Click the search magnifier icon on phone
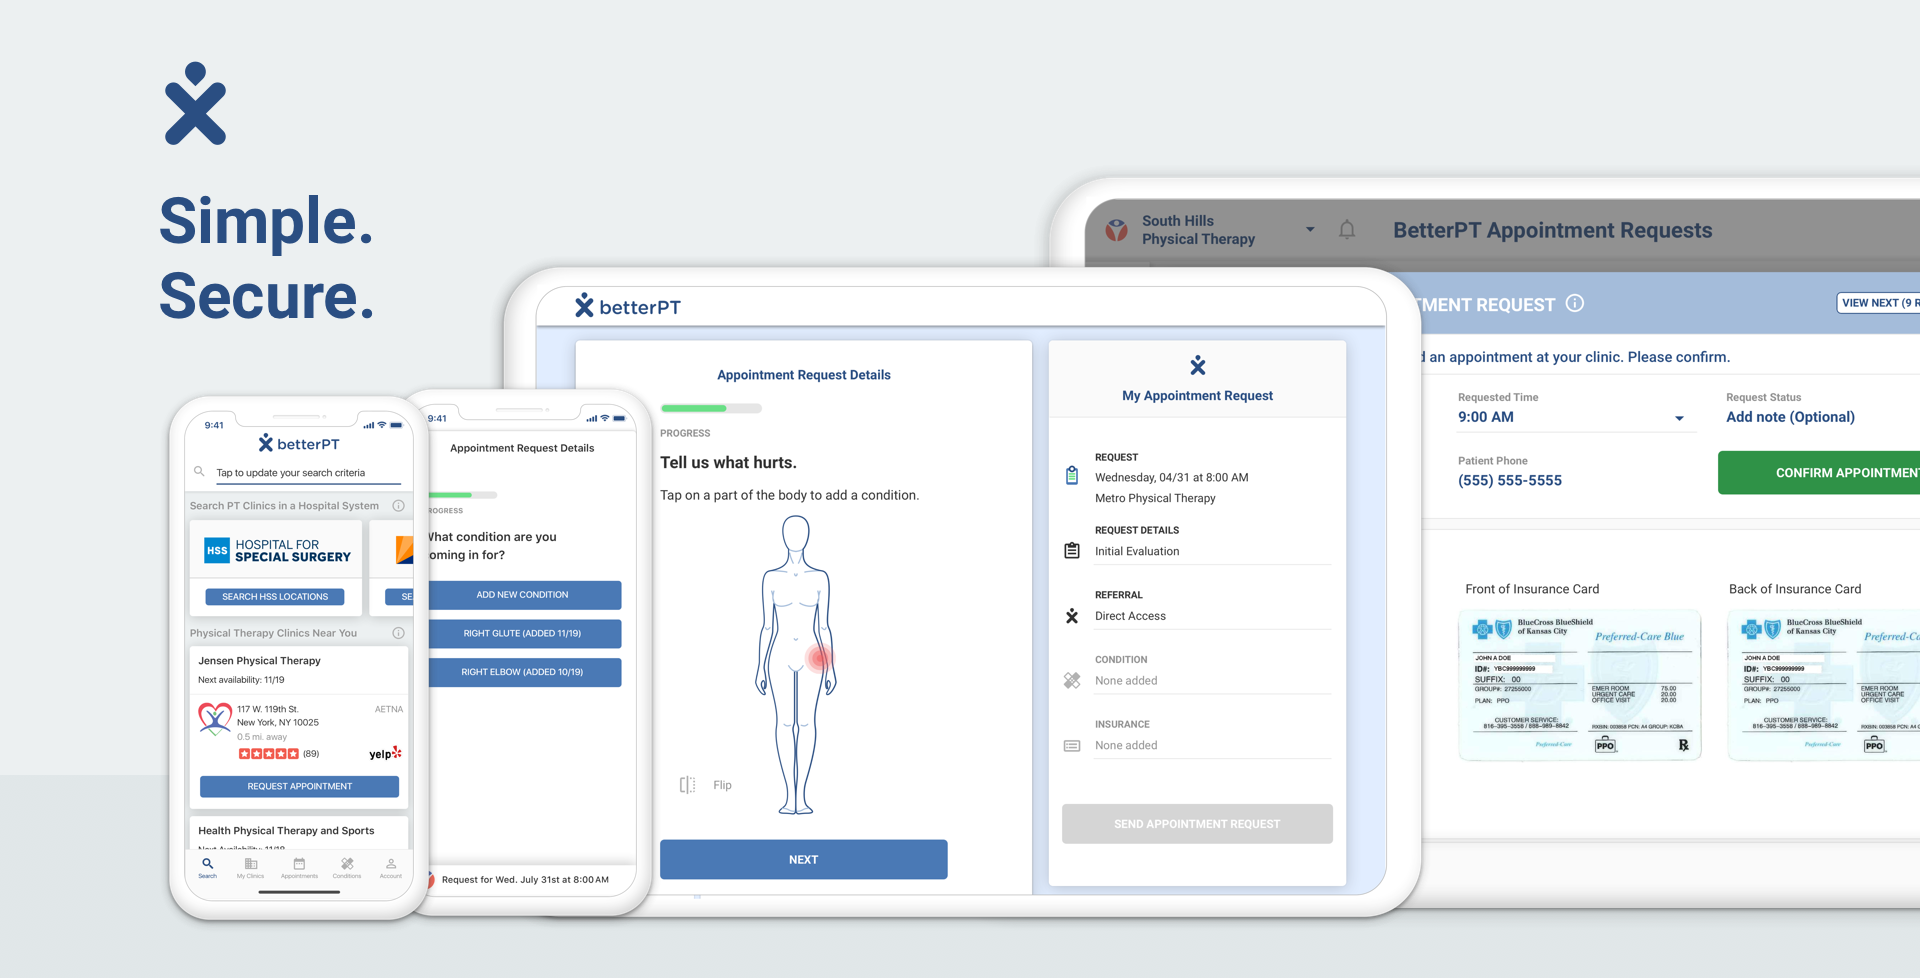The height and width of the screenshot is (978, 1920). tap(199, 472)
